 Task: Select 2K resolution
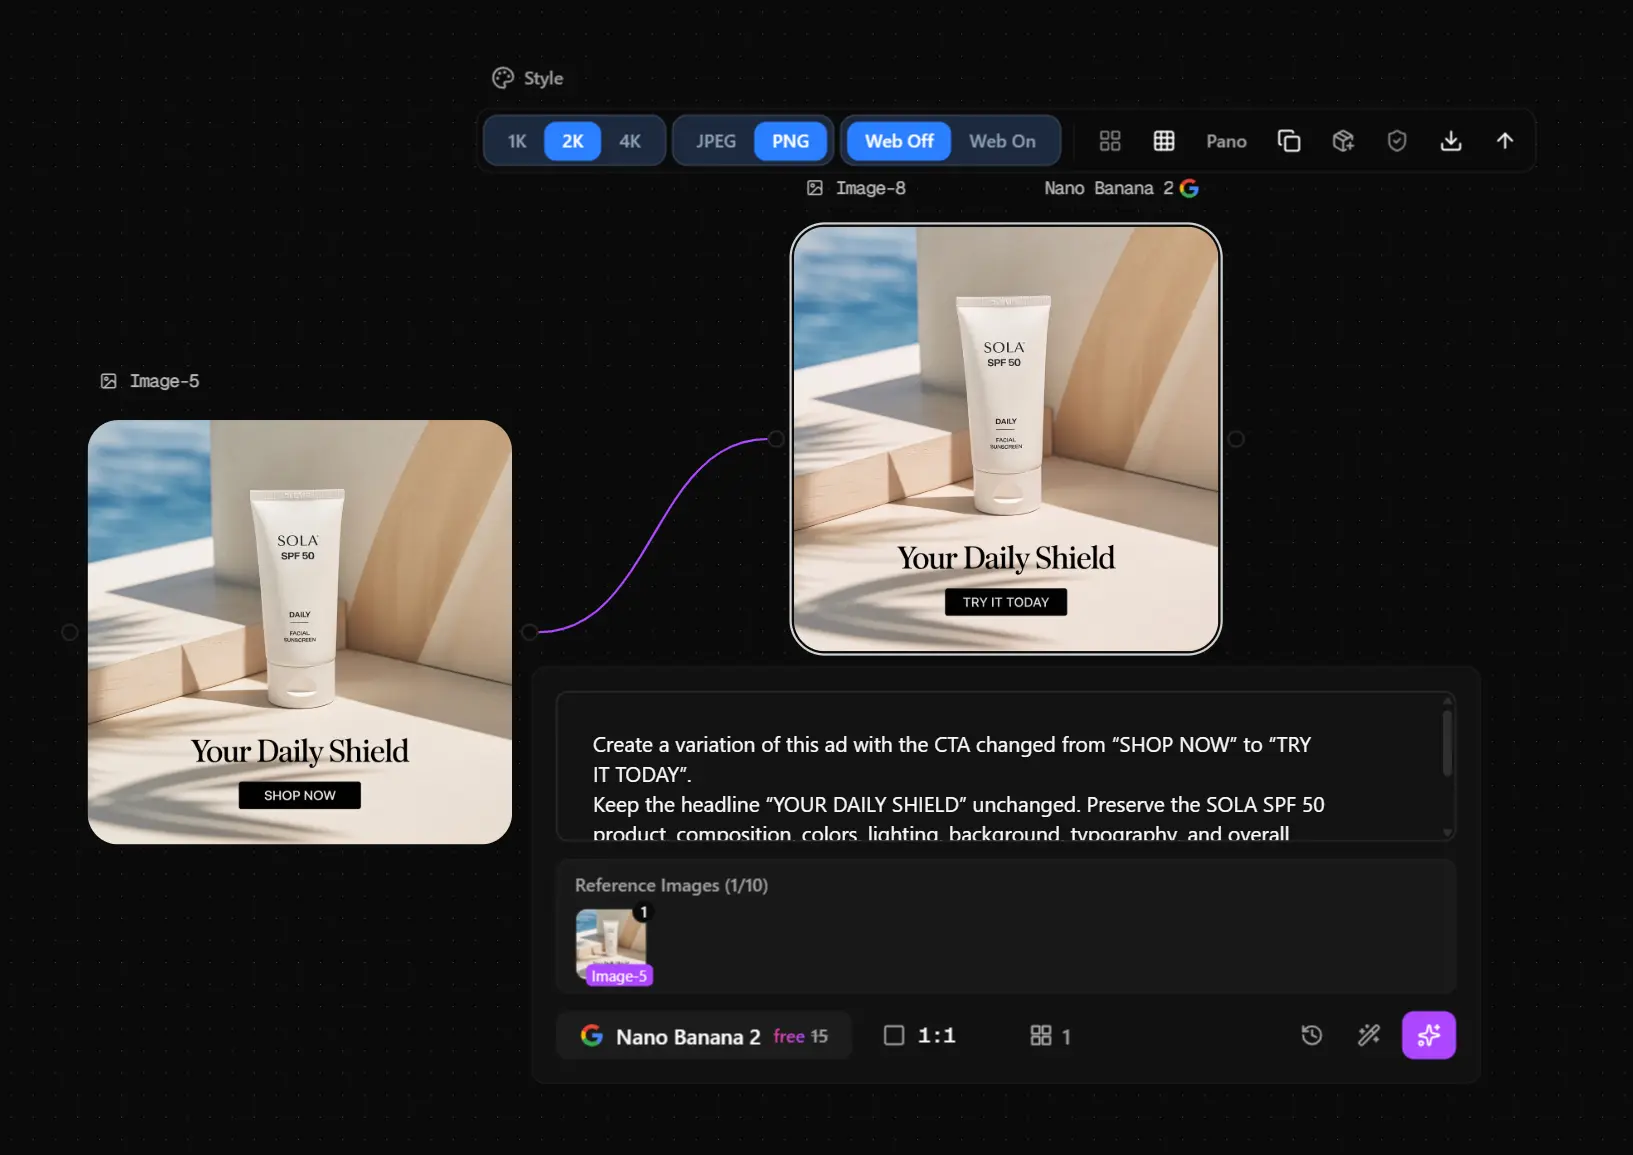click(x=572, y=141)
